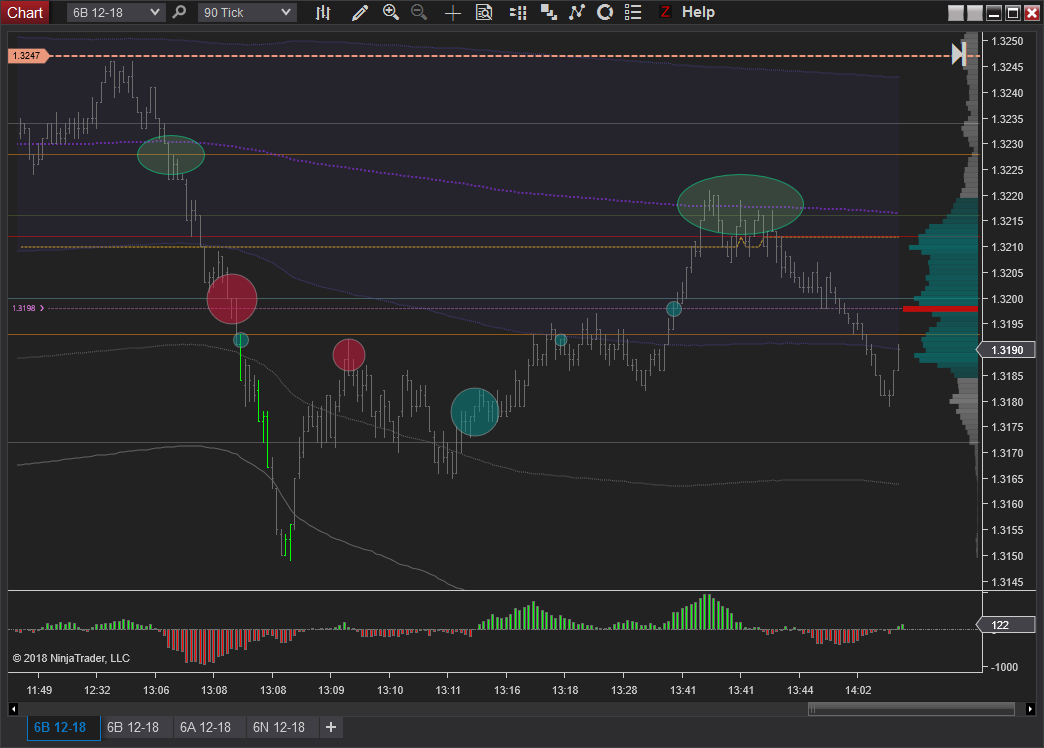Open the strategies icon

coord(605,12)
